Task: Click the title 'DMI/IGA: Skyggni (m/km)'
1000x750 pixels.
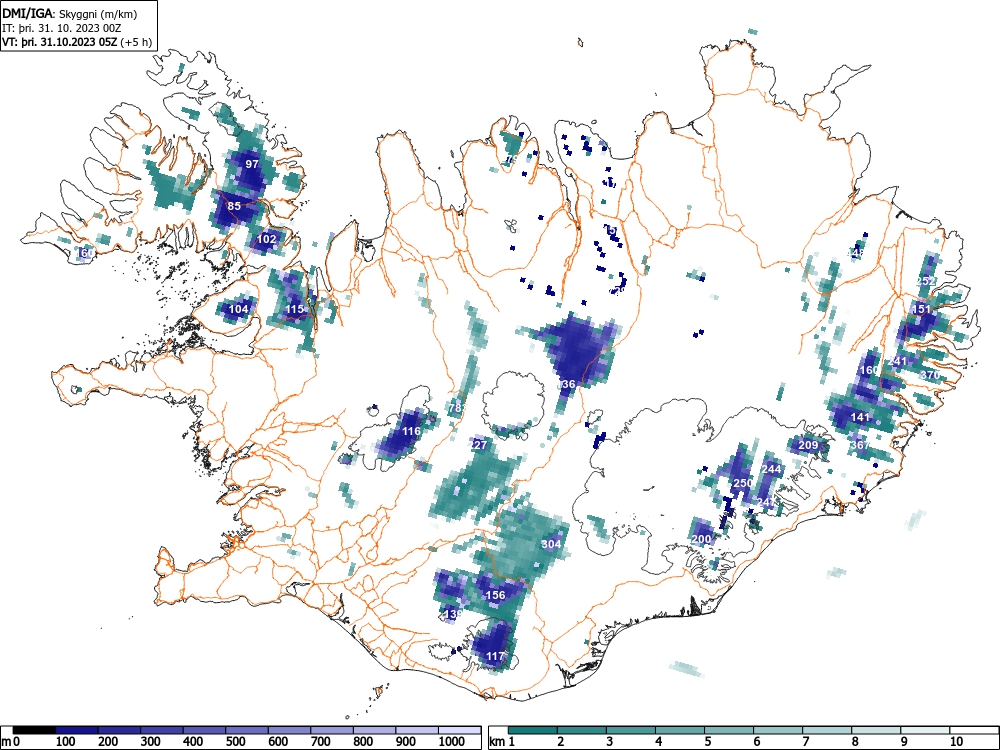Action: (70, 13)
